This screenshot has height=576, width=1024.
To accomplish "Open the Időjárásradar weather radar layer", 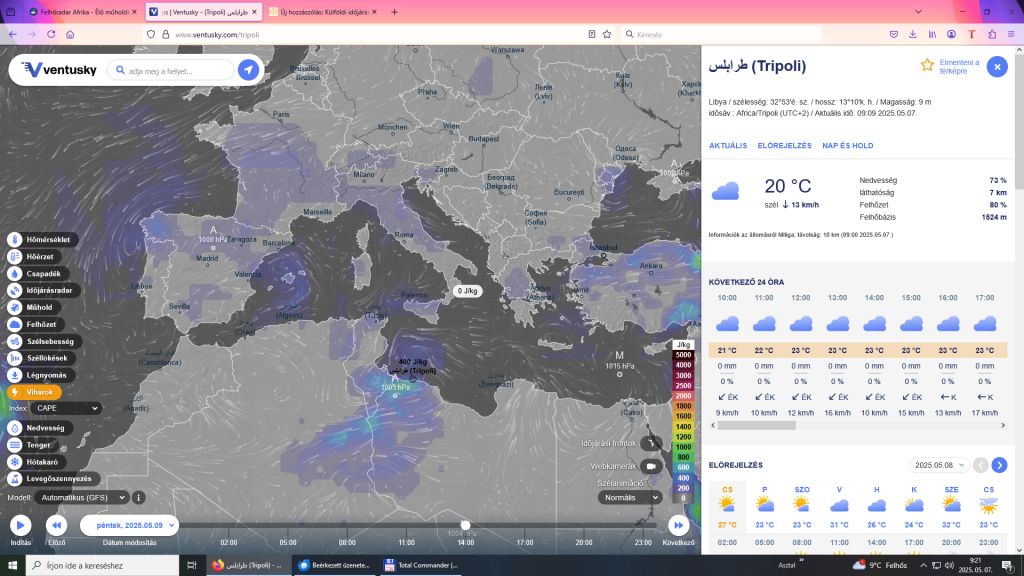I will (x=15, y=290).
